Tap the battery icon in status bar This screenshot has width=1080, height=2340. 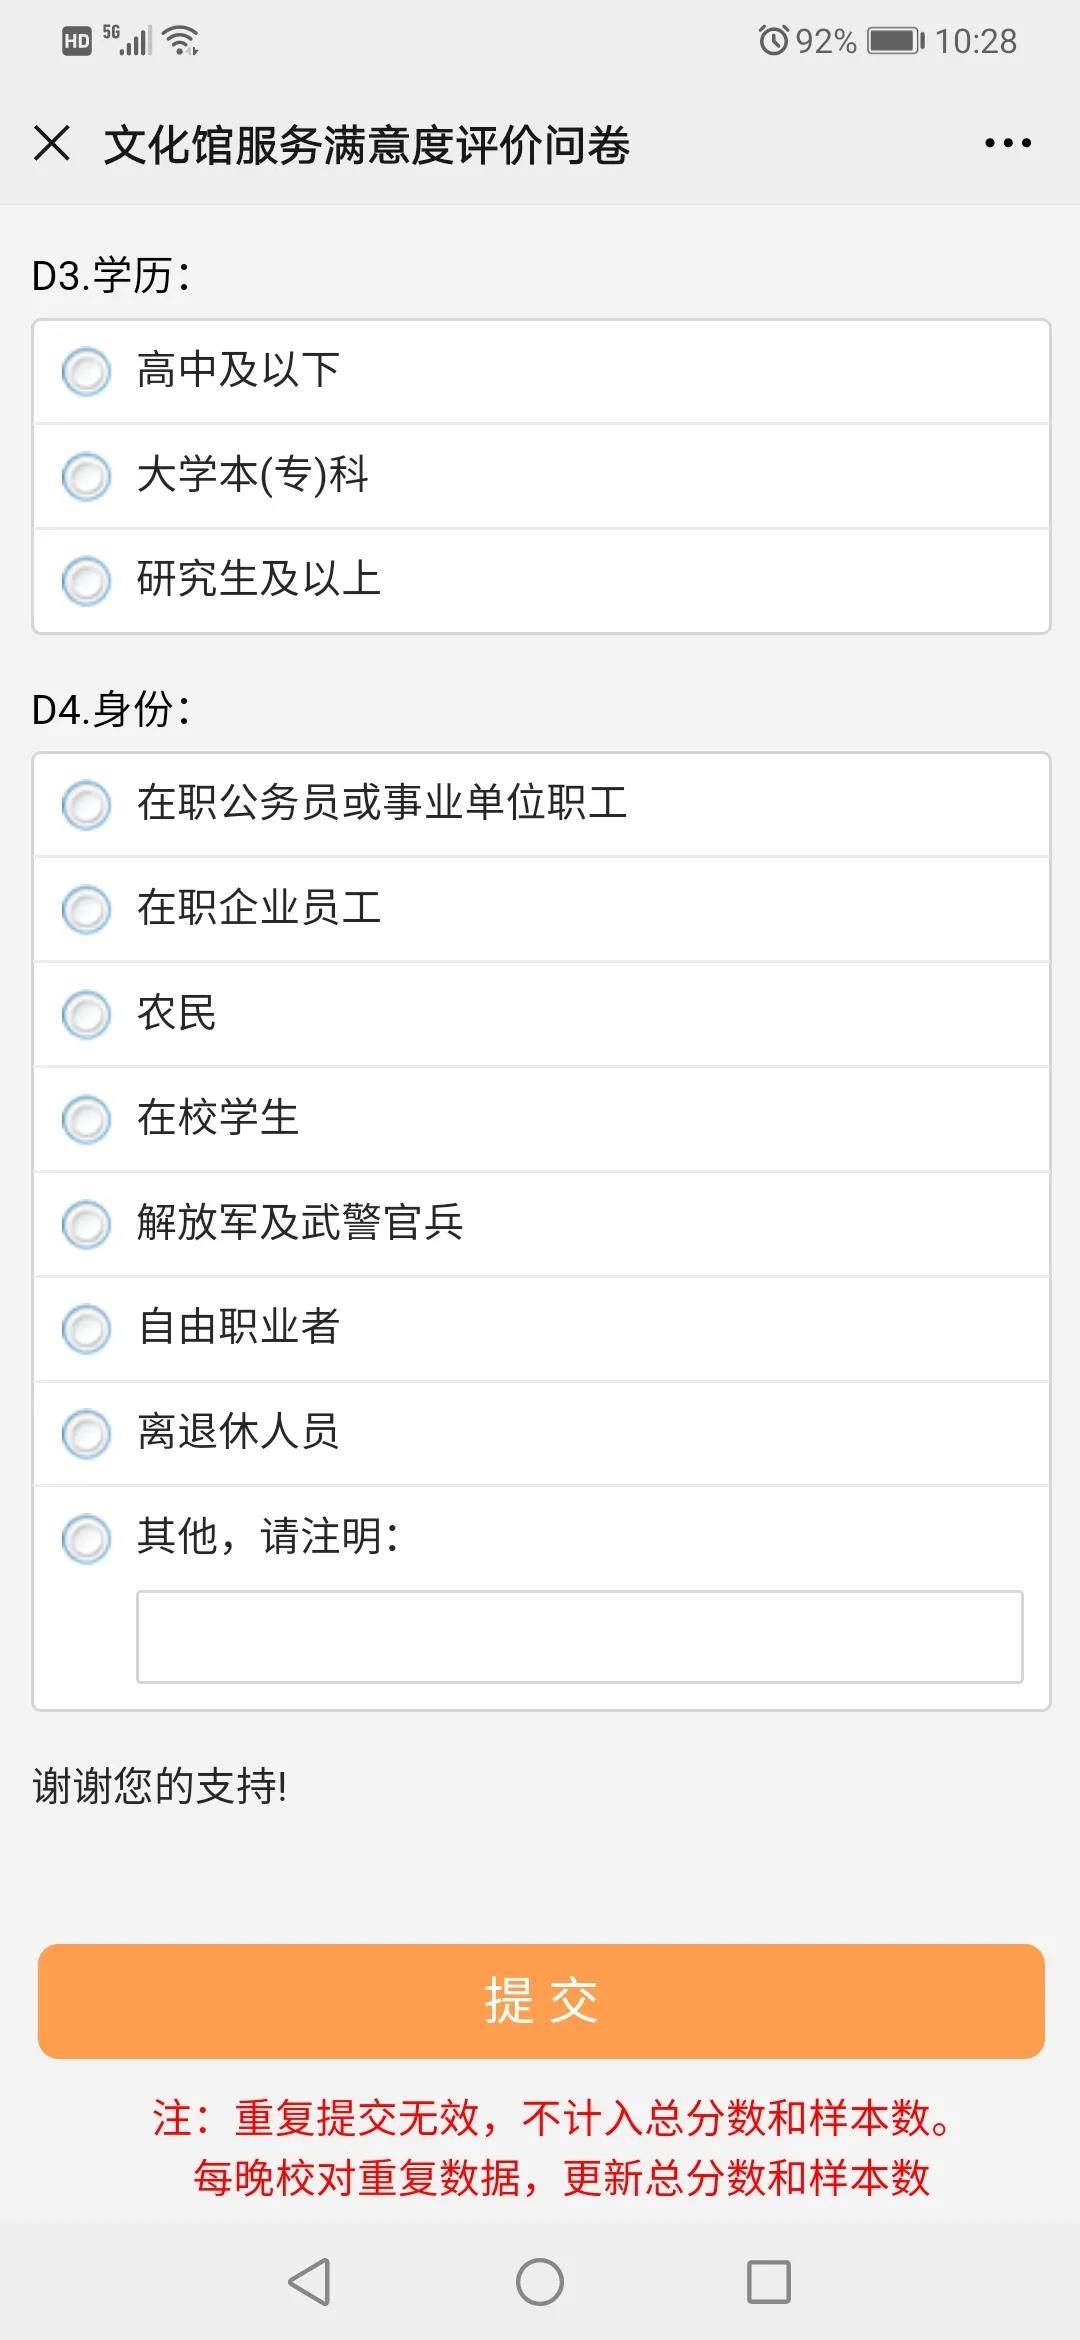[x=895, y=41]
